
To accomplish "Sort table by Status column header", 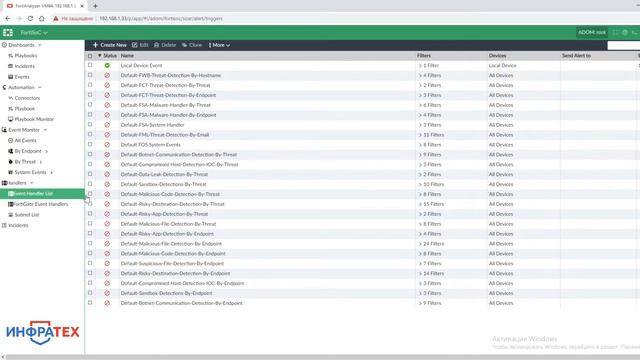I will click(110, 56).
